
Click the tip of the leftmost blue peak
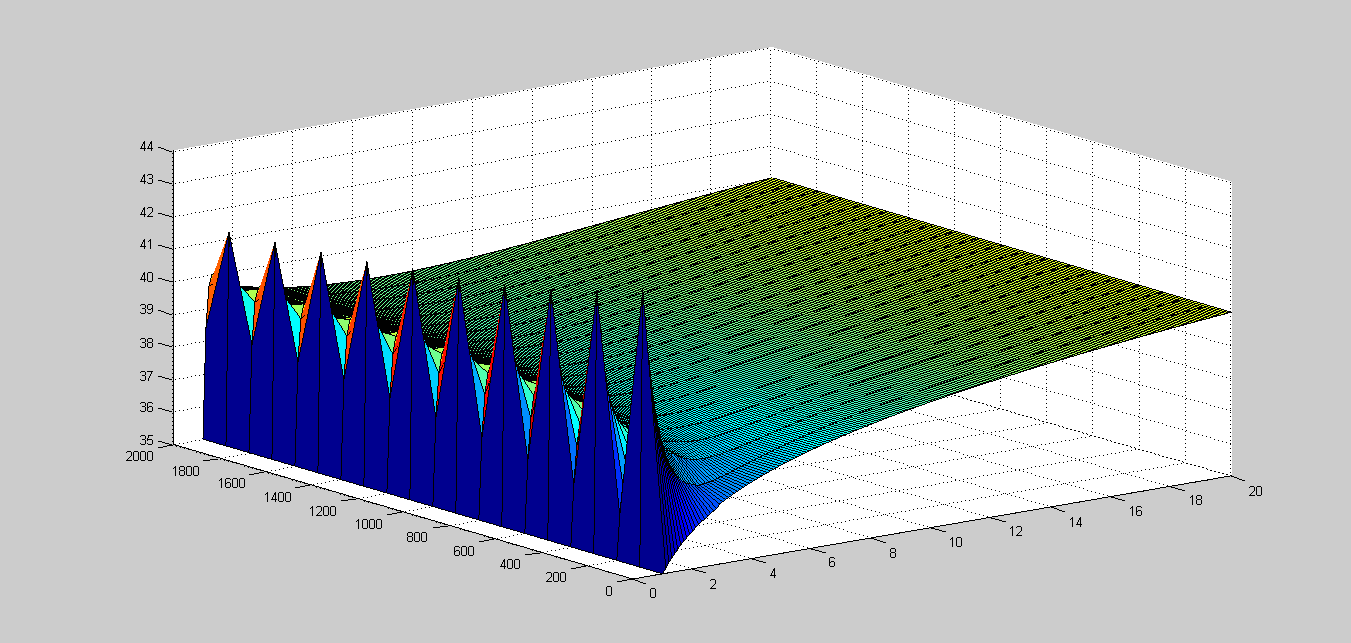point(229,235)
